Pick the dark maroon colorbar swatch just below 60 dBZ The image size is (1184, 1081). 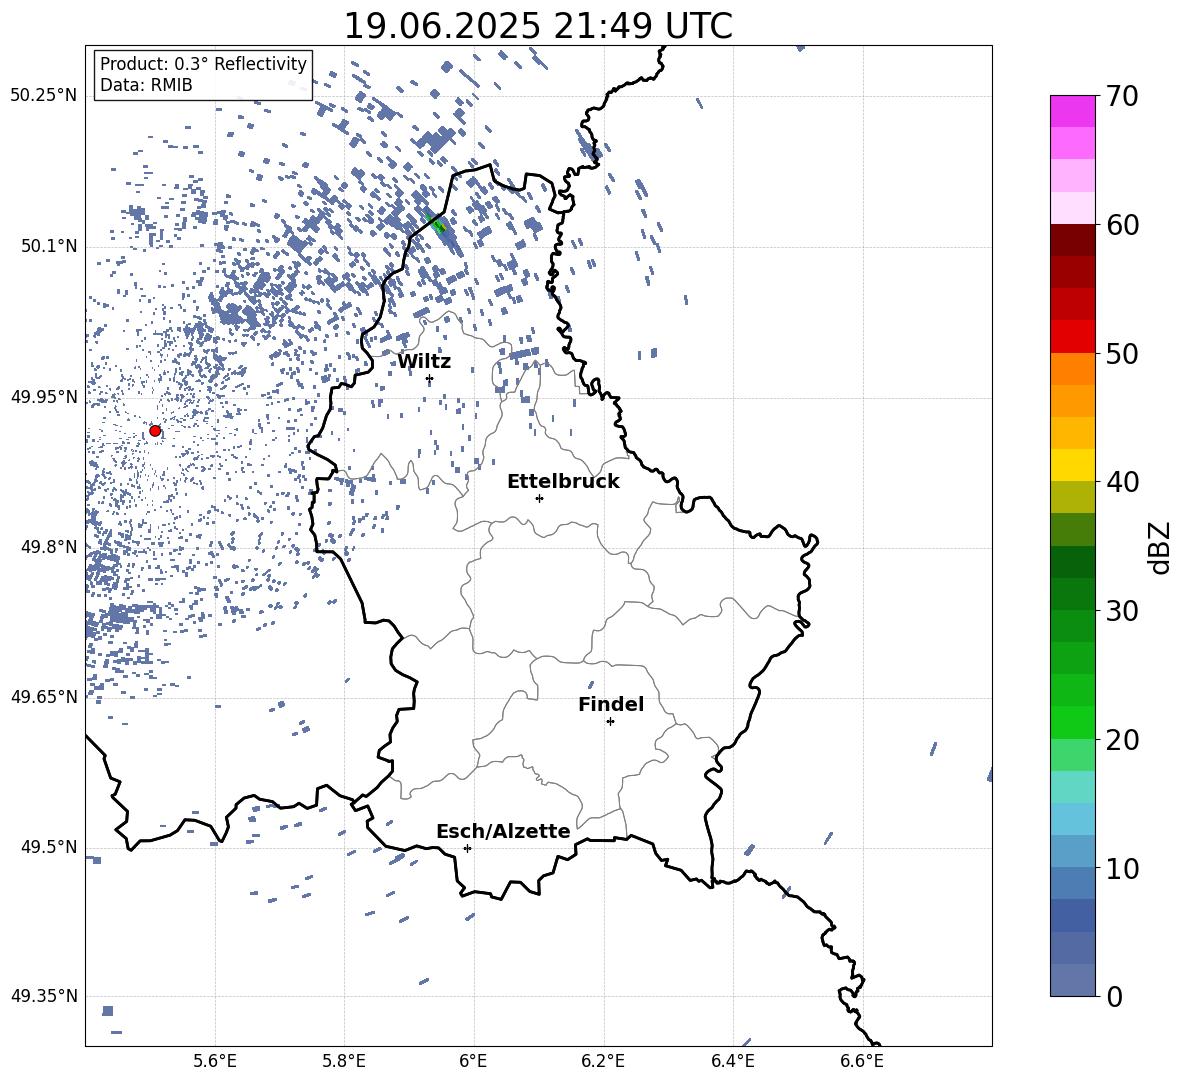coord(1073,240)
